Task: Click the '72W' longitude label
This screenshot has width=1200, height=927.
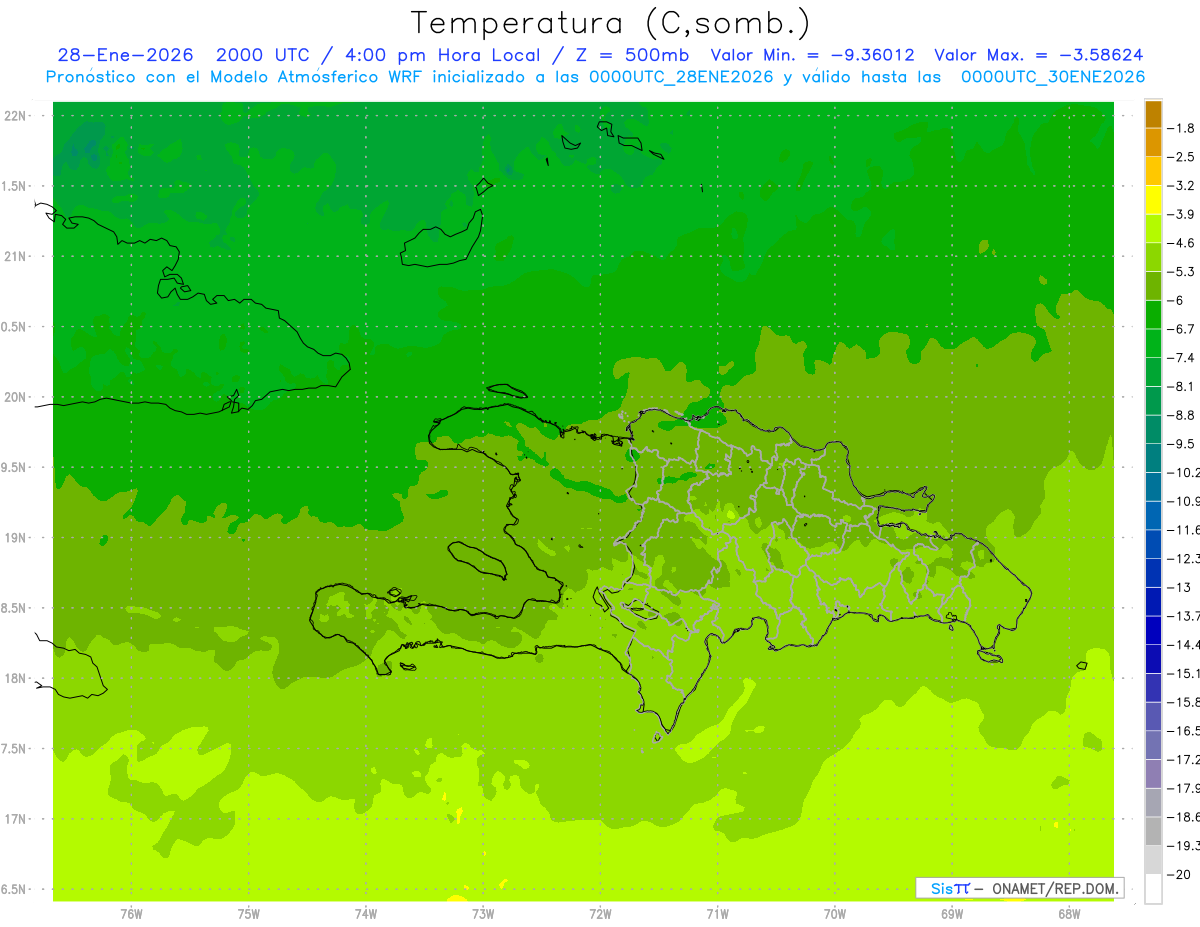Action: pyautogui.click(x=600, y=914)
